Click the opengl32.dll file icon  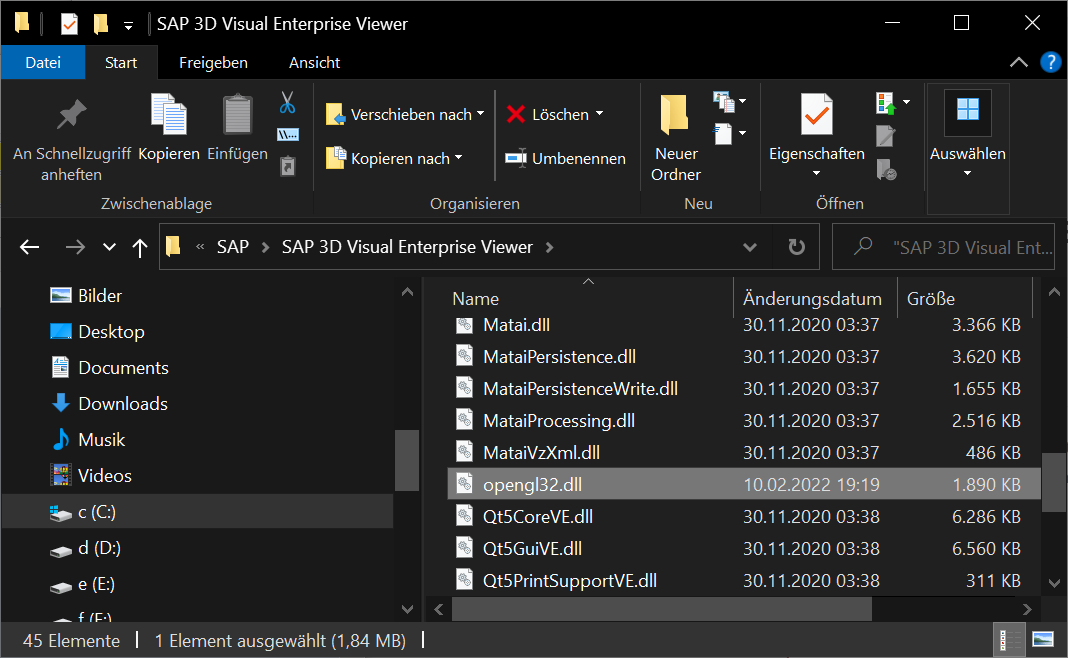click(465, 484)
